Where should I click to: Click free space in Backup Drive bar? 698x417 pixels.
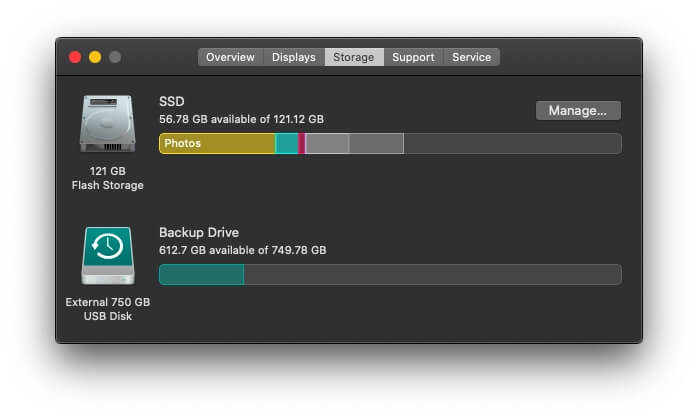pos(431,274)
